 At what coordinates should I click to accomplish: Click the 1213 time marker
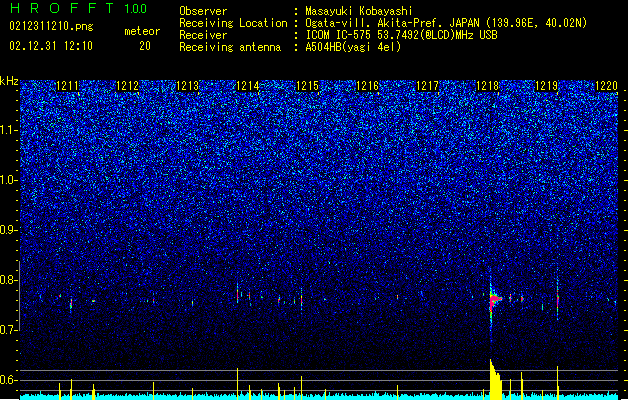187,86
